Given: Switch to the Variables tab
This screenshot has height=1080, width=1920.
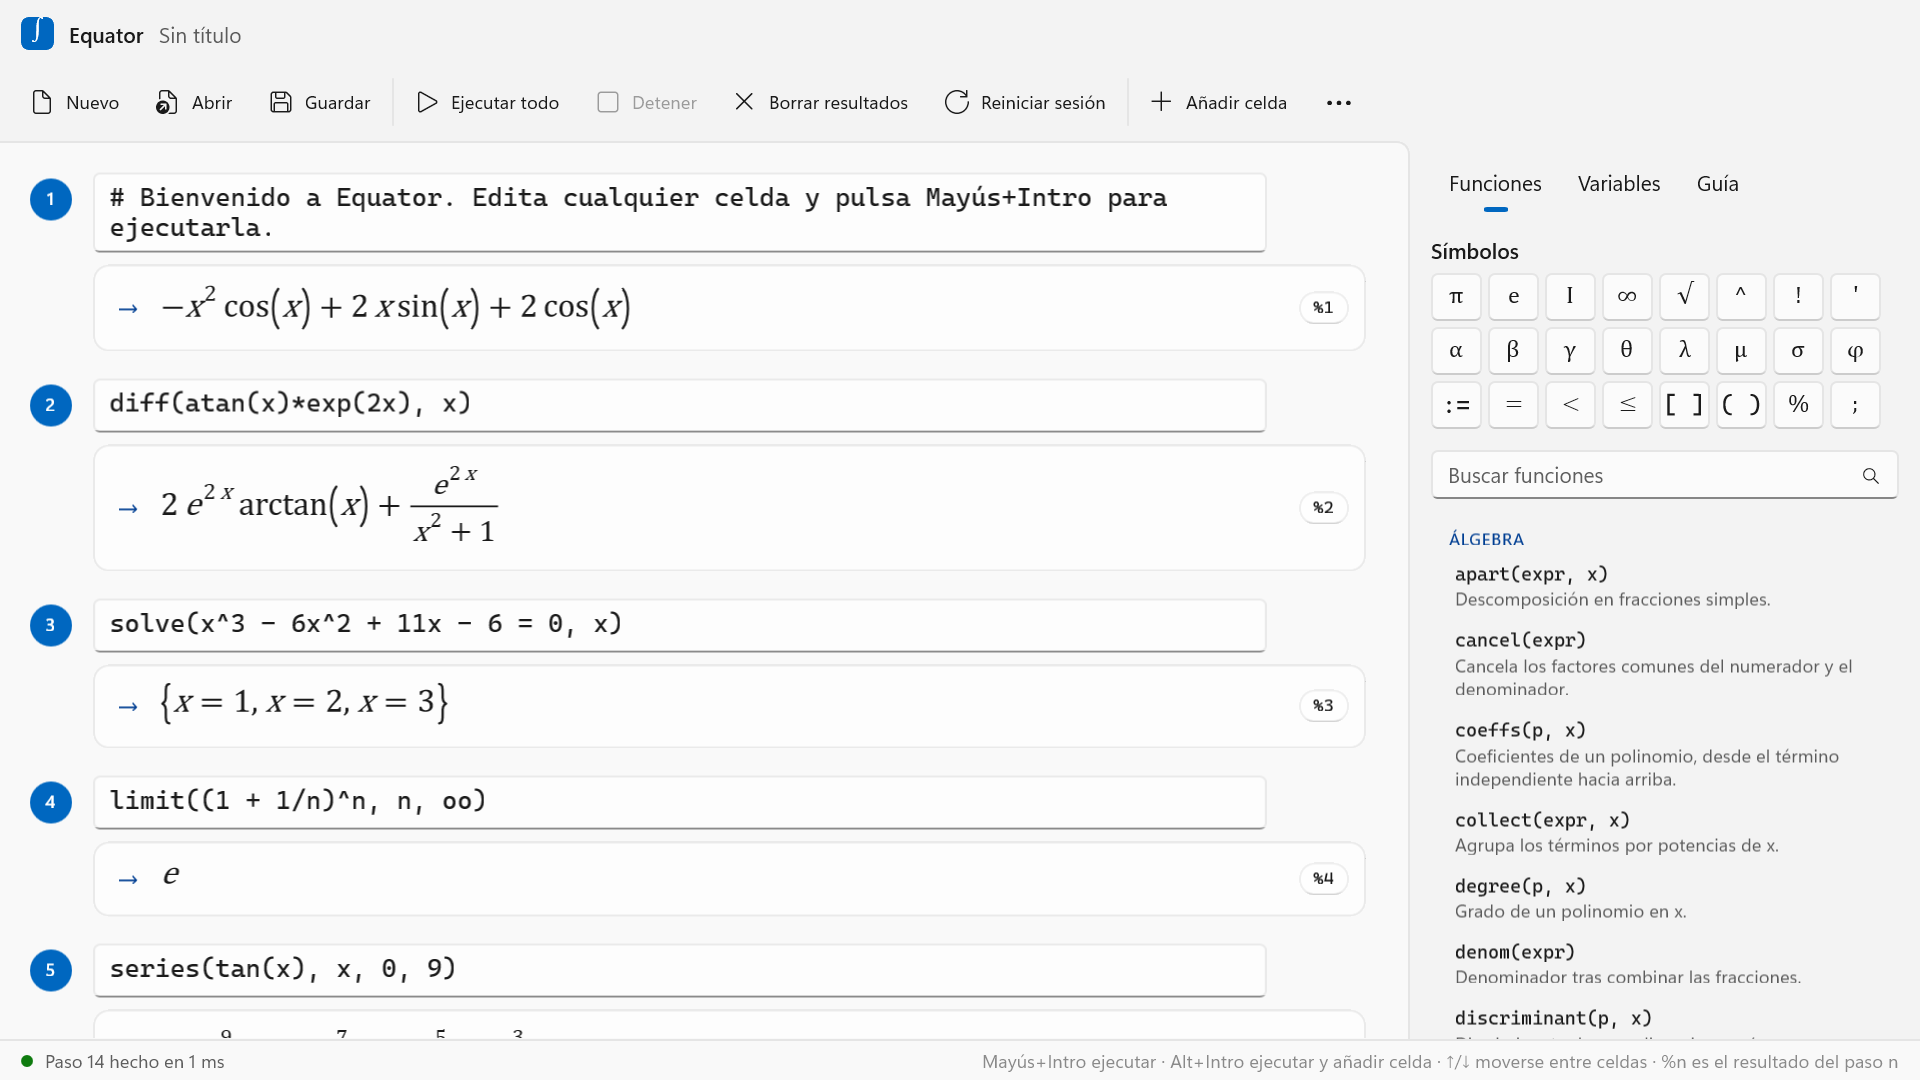Looking at the screenshot, I should pyautogui.click(x=1619, y=184).
